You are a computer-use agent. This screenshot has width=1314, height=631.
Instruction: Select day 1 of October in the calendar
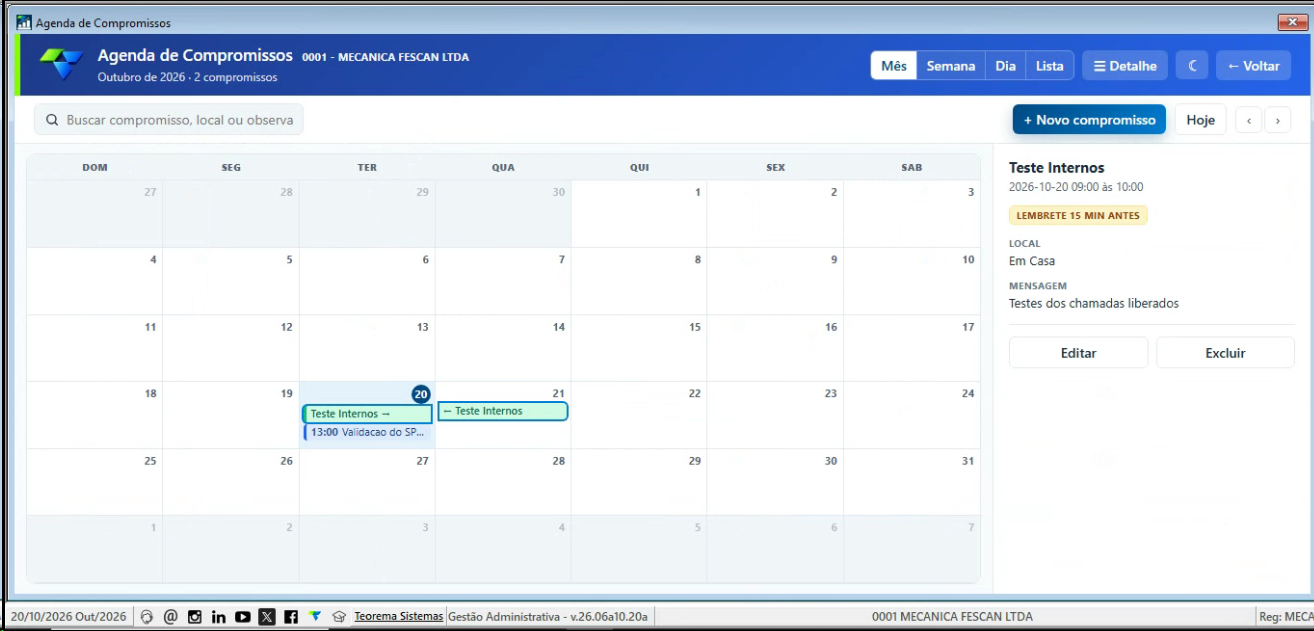click(x=639, y=214)
